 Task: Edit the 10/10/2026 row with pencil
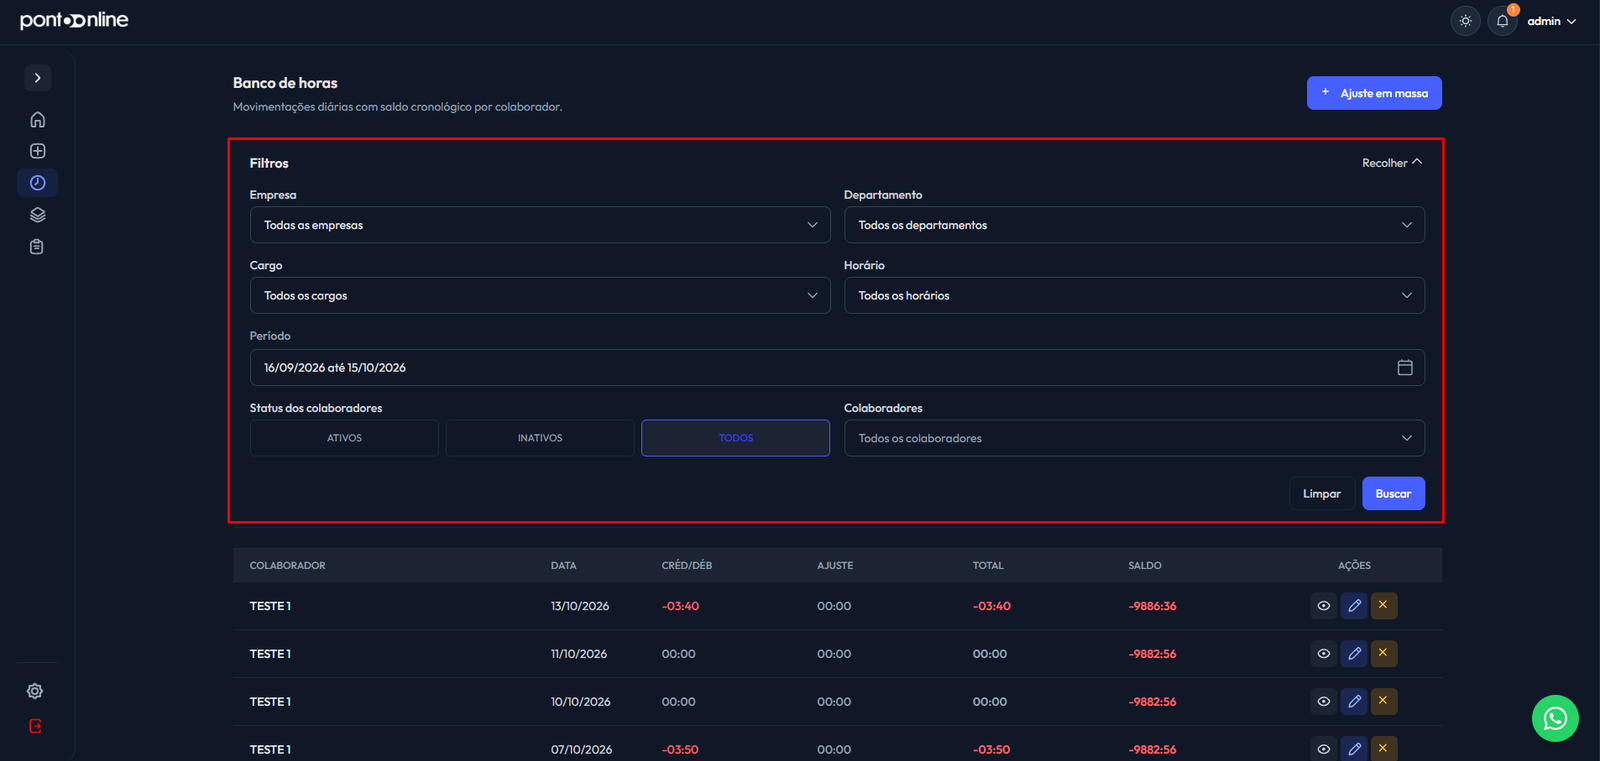pos(1354,702)
